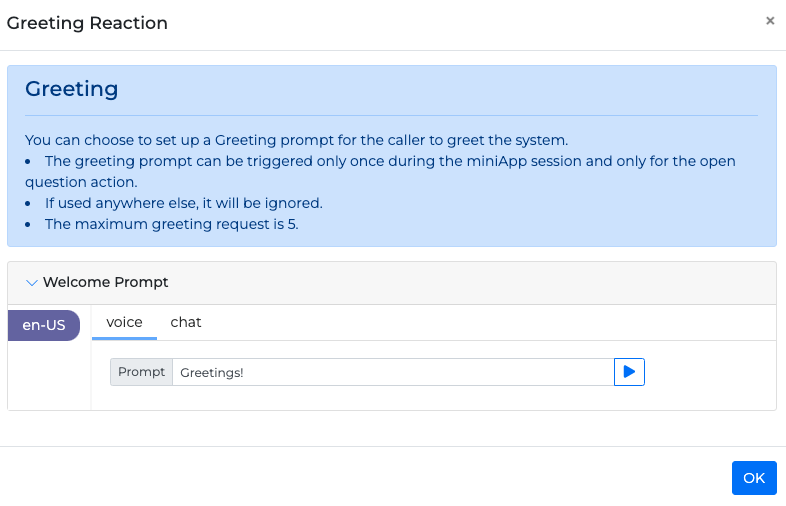
Task: Click the 'If used anywhere else' bullet
Action: pos(183,203)
